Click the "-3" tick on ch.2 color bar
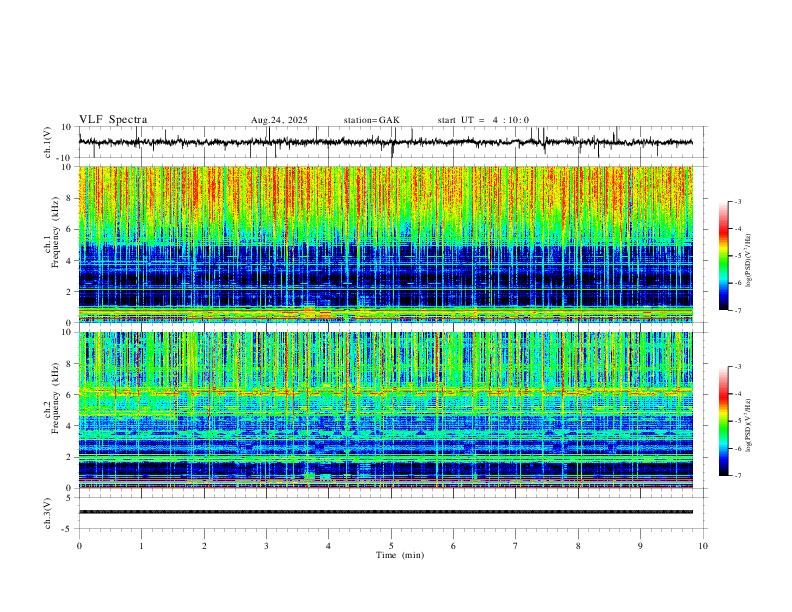The width and height of the screenshot is (792, 612). click(737, 367)
